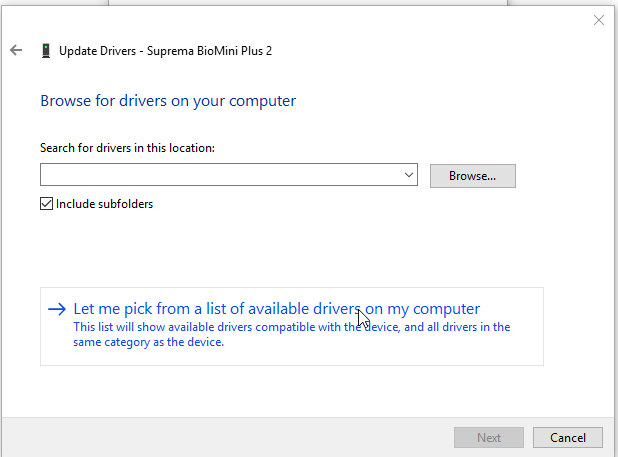Click the Include subfolders label text
The image size is (618, 457).
pyautogui.click(x=104, y=204)
